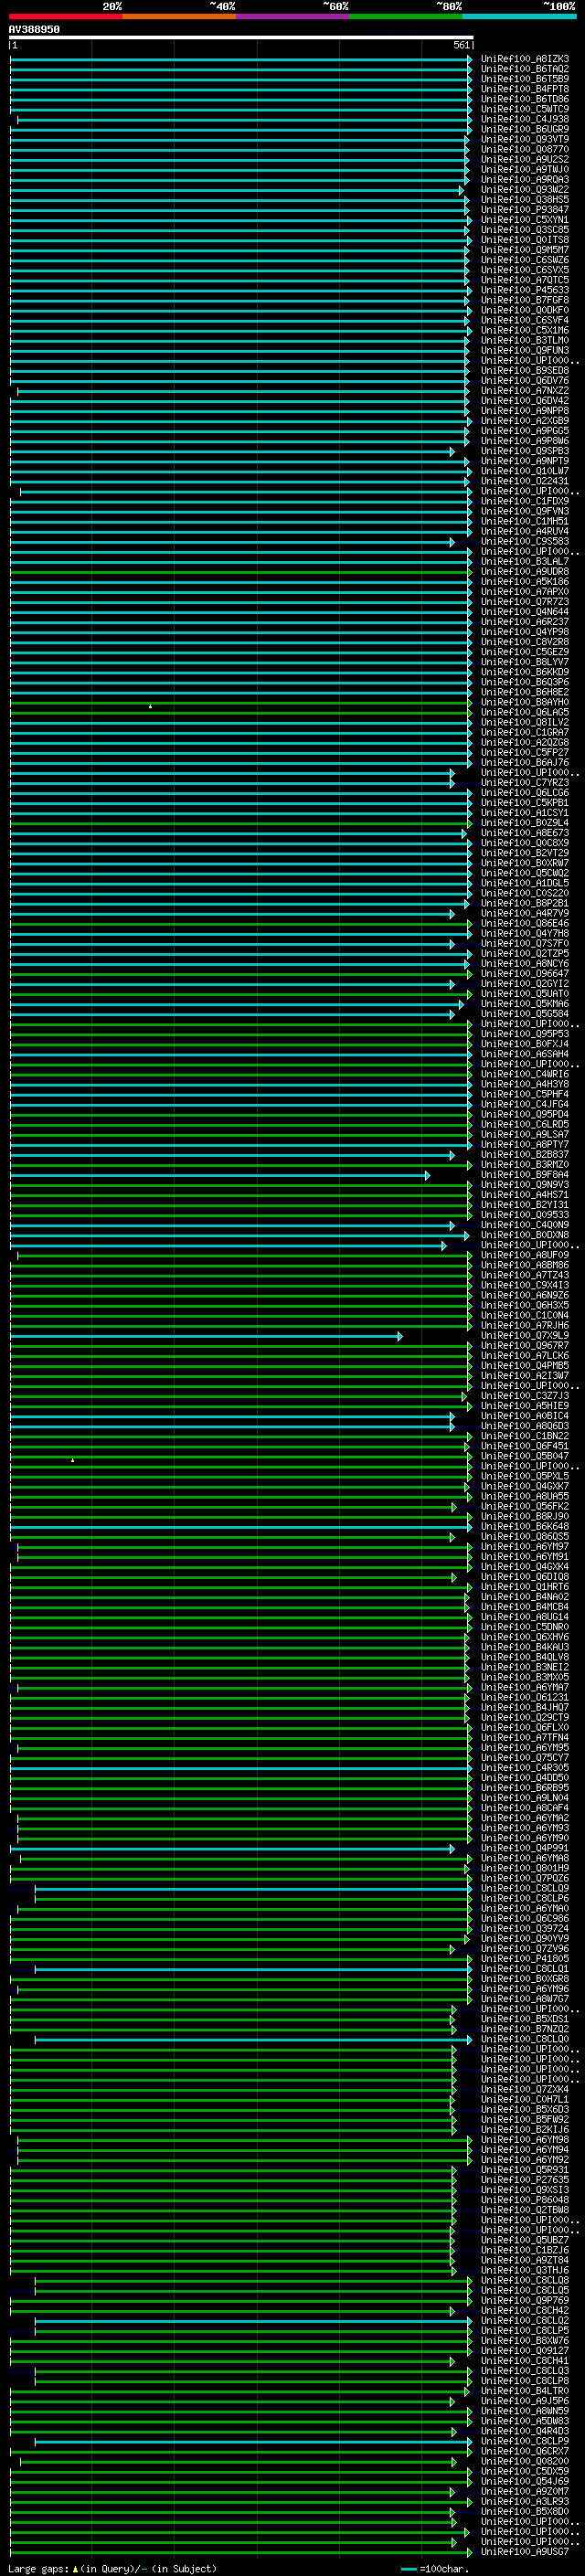
Task: Select the UniRef100_O61231 label
Action: tap(525, 1697)
